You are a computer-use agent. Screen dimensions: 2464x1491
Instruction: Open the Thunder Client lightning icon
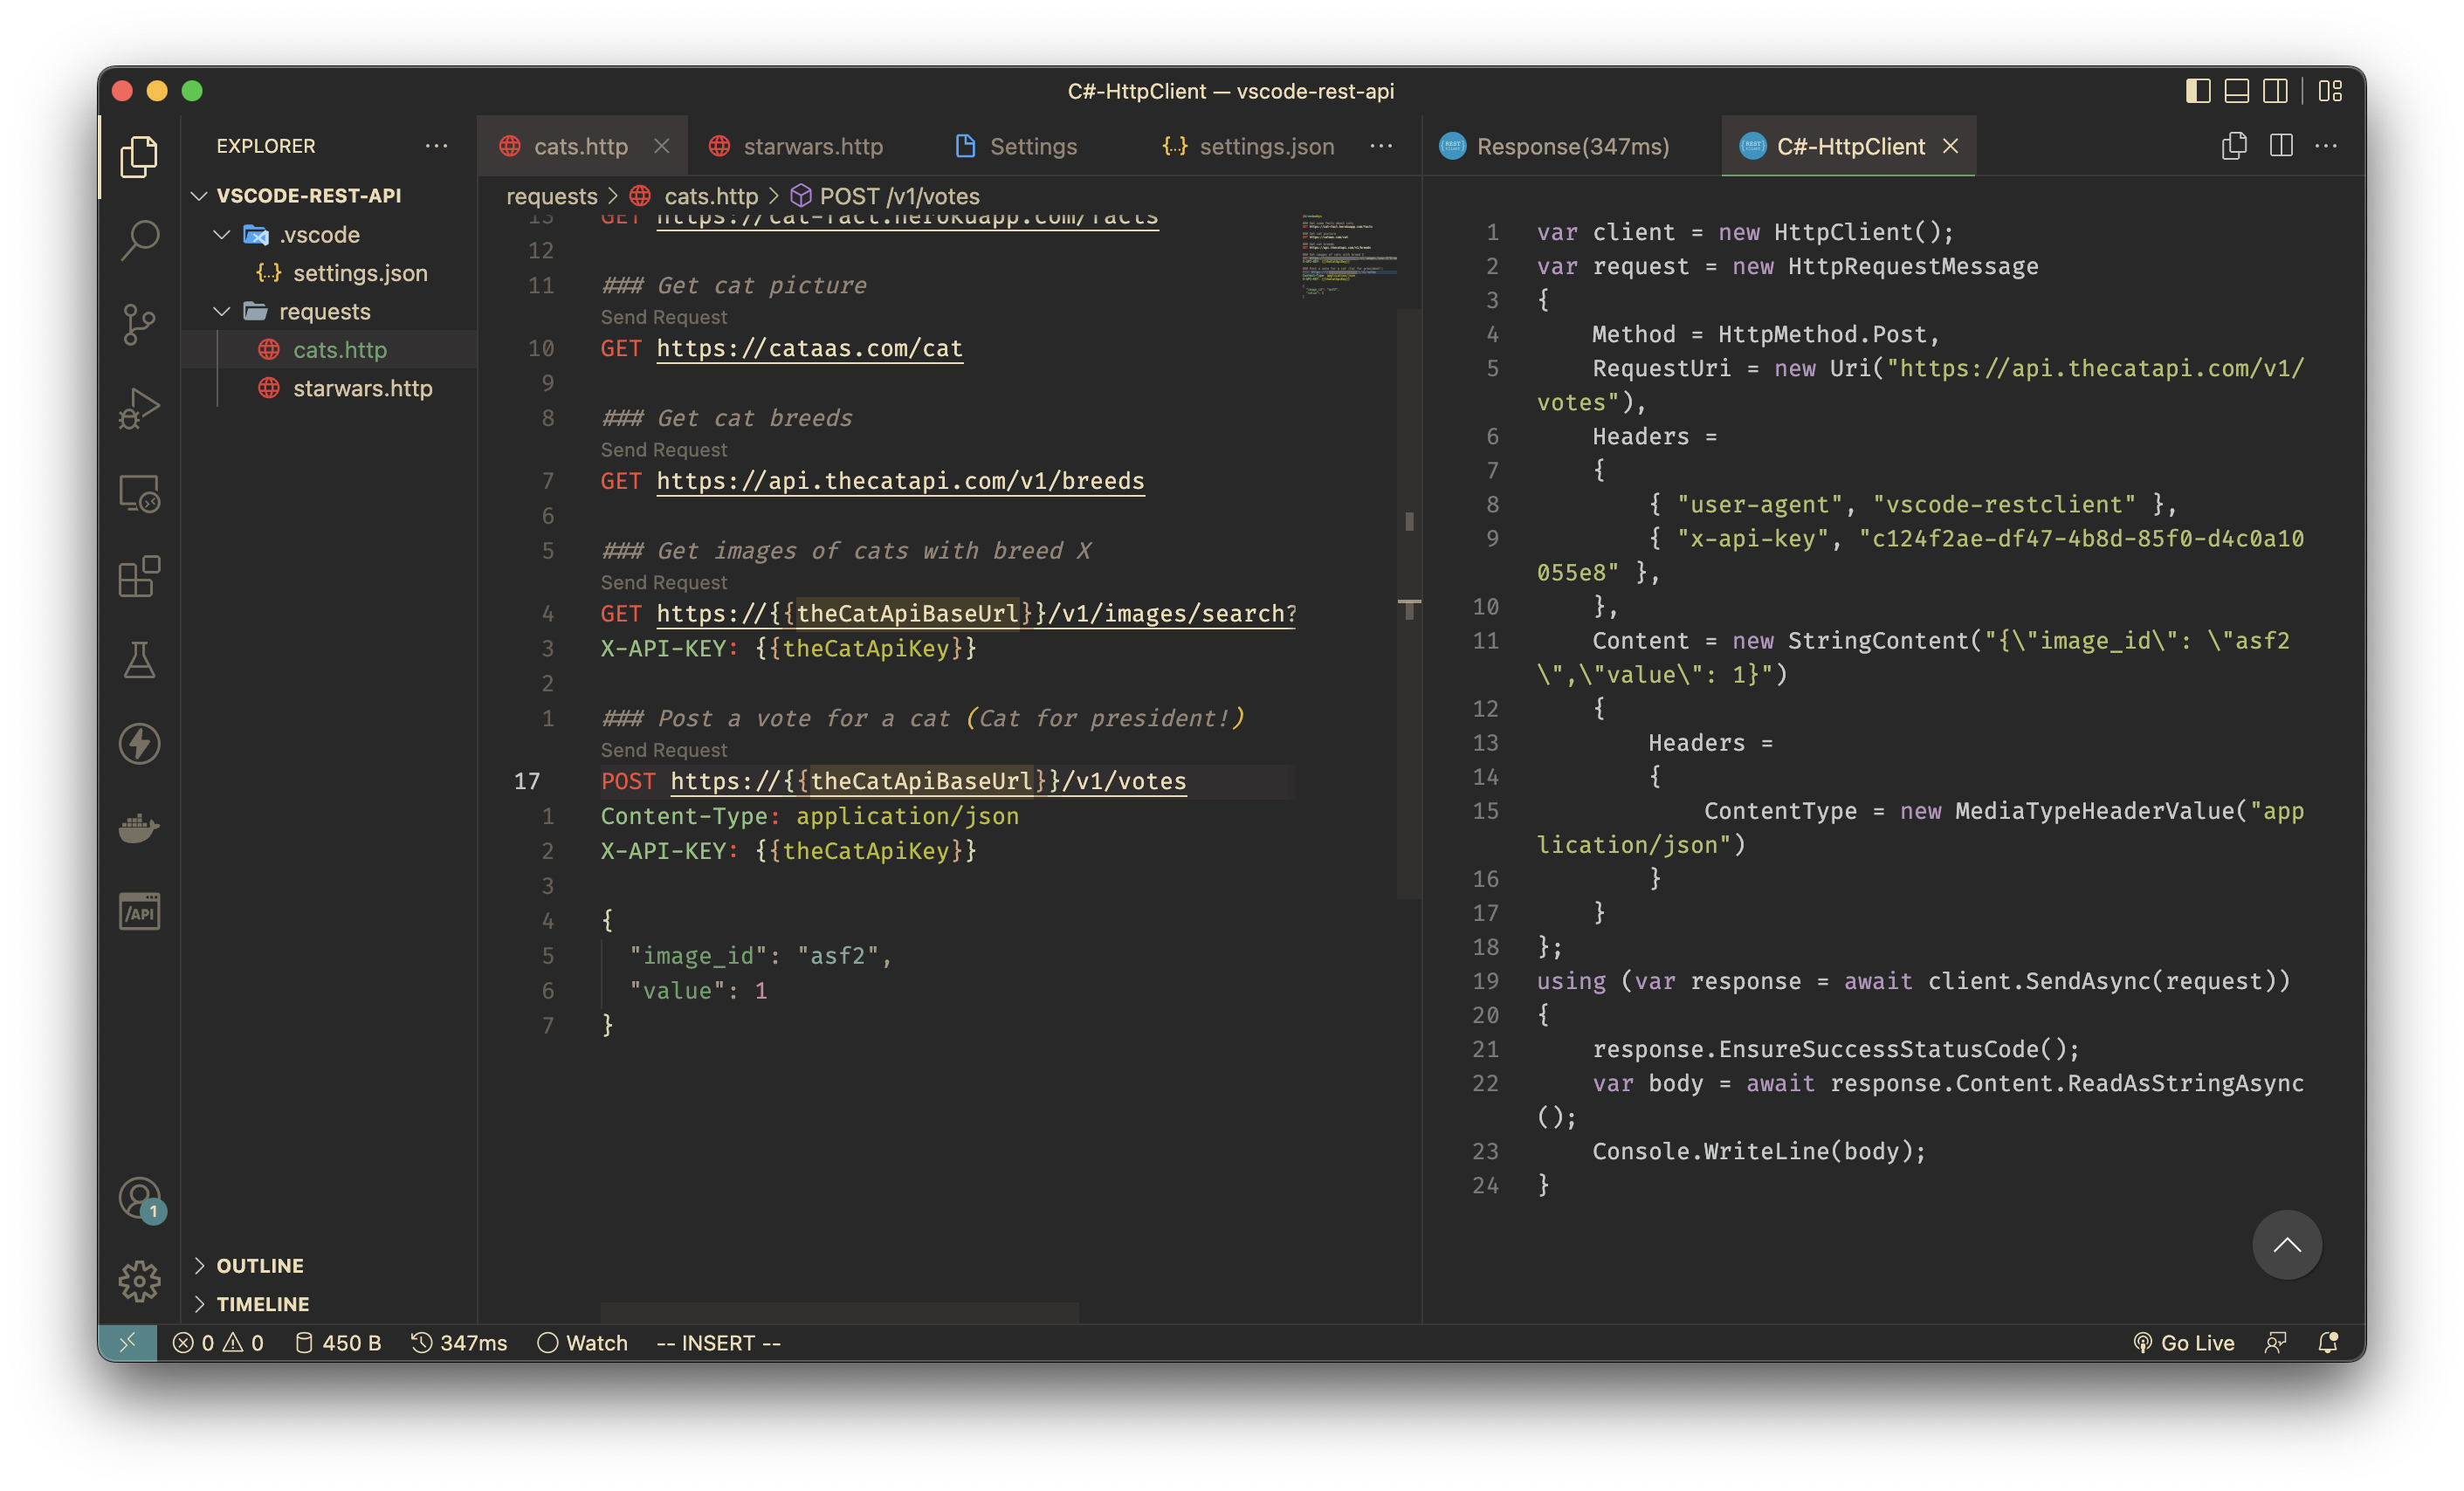click(x=139, y=744)
